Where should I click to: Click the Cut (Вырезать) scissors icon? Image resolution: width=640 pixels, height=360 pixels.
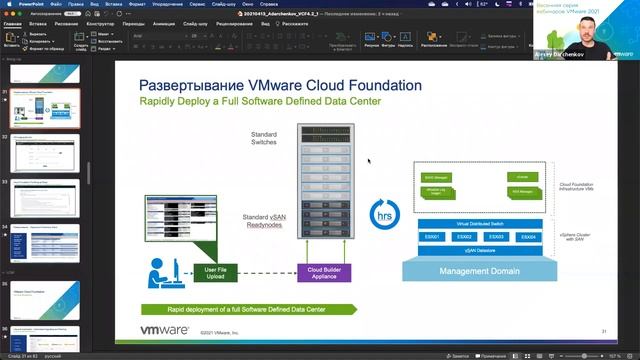pyautogui.click(x=25, y=34)
